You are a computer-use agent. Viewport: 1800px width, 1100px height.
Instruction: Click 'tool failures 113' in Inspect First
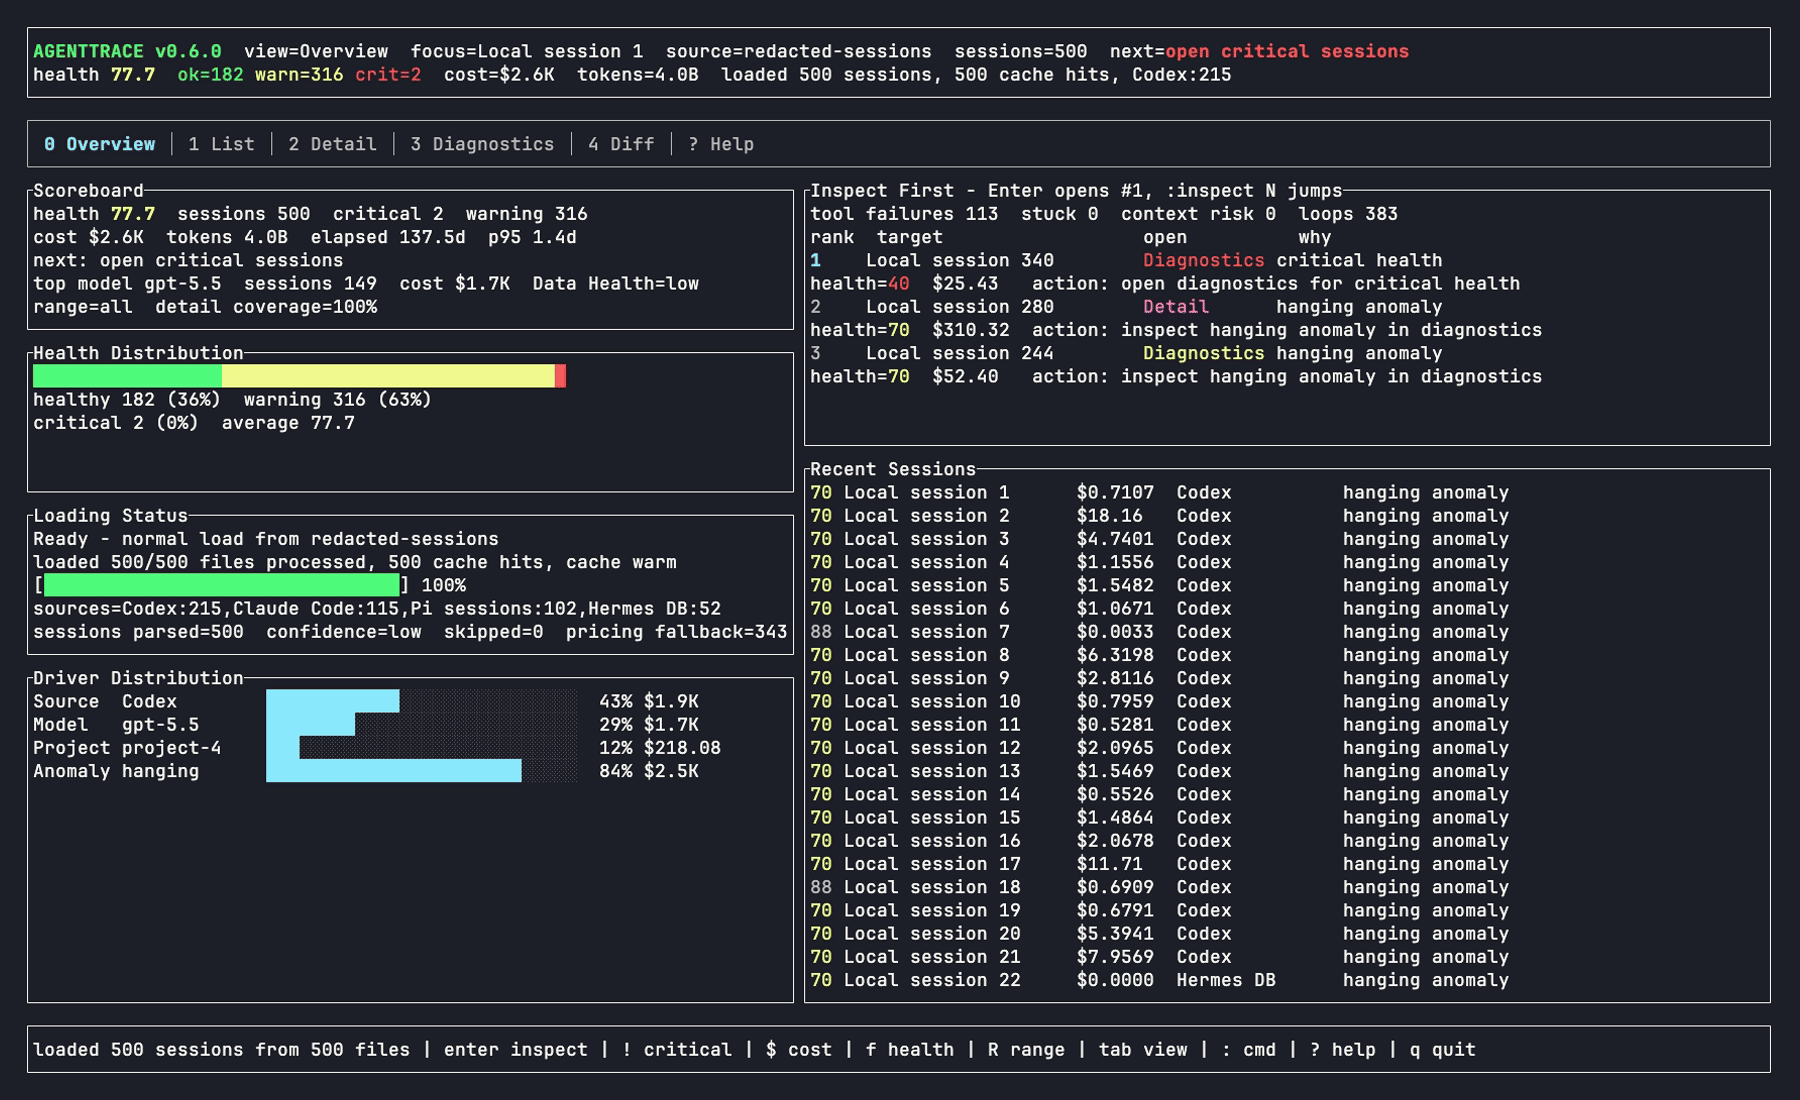[x=904, y=214]
